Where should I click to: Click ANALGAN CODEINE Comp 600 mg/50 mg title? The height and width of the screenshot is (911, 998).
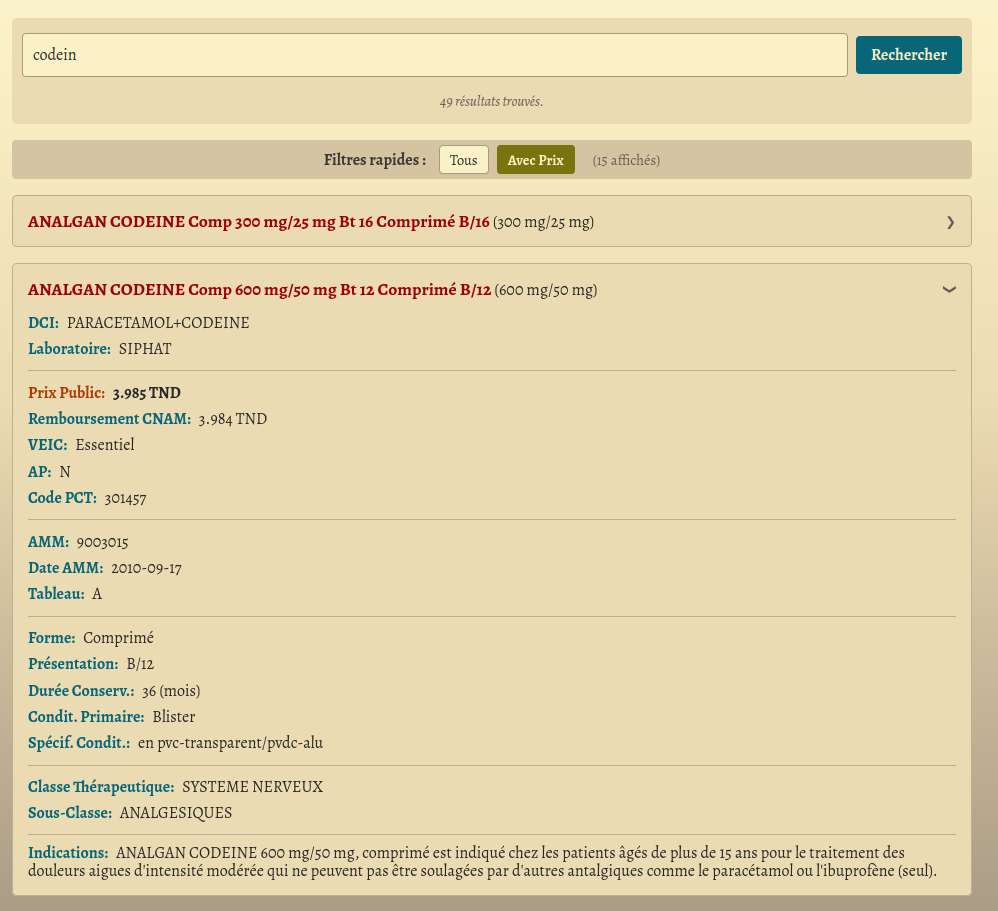[x=260, y=290]
